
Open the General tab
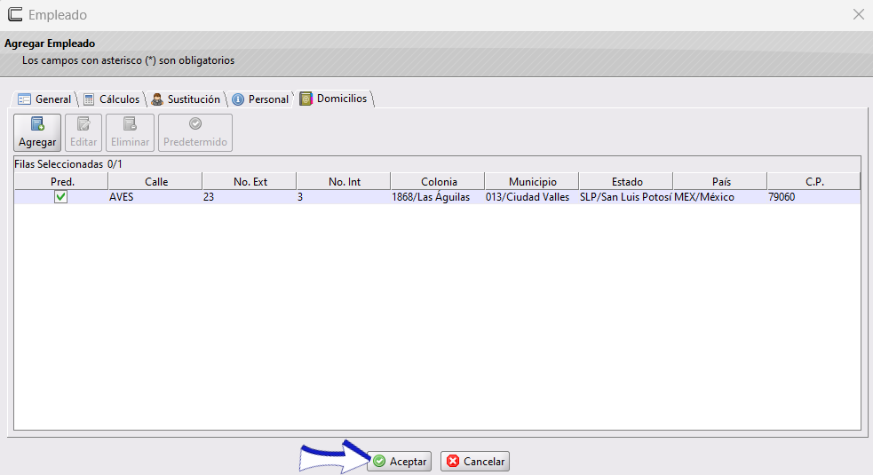pos(45,99)
